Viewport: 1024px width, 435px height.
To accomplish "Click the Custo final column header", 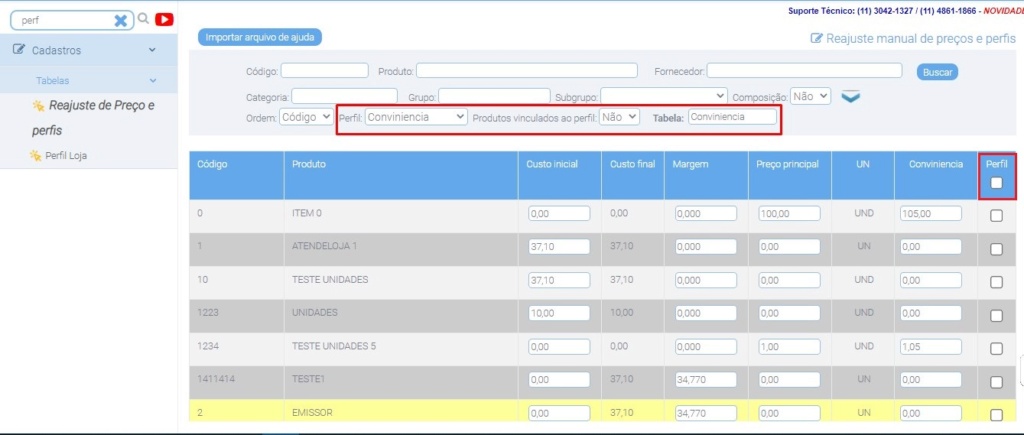I will coord(633,165).
